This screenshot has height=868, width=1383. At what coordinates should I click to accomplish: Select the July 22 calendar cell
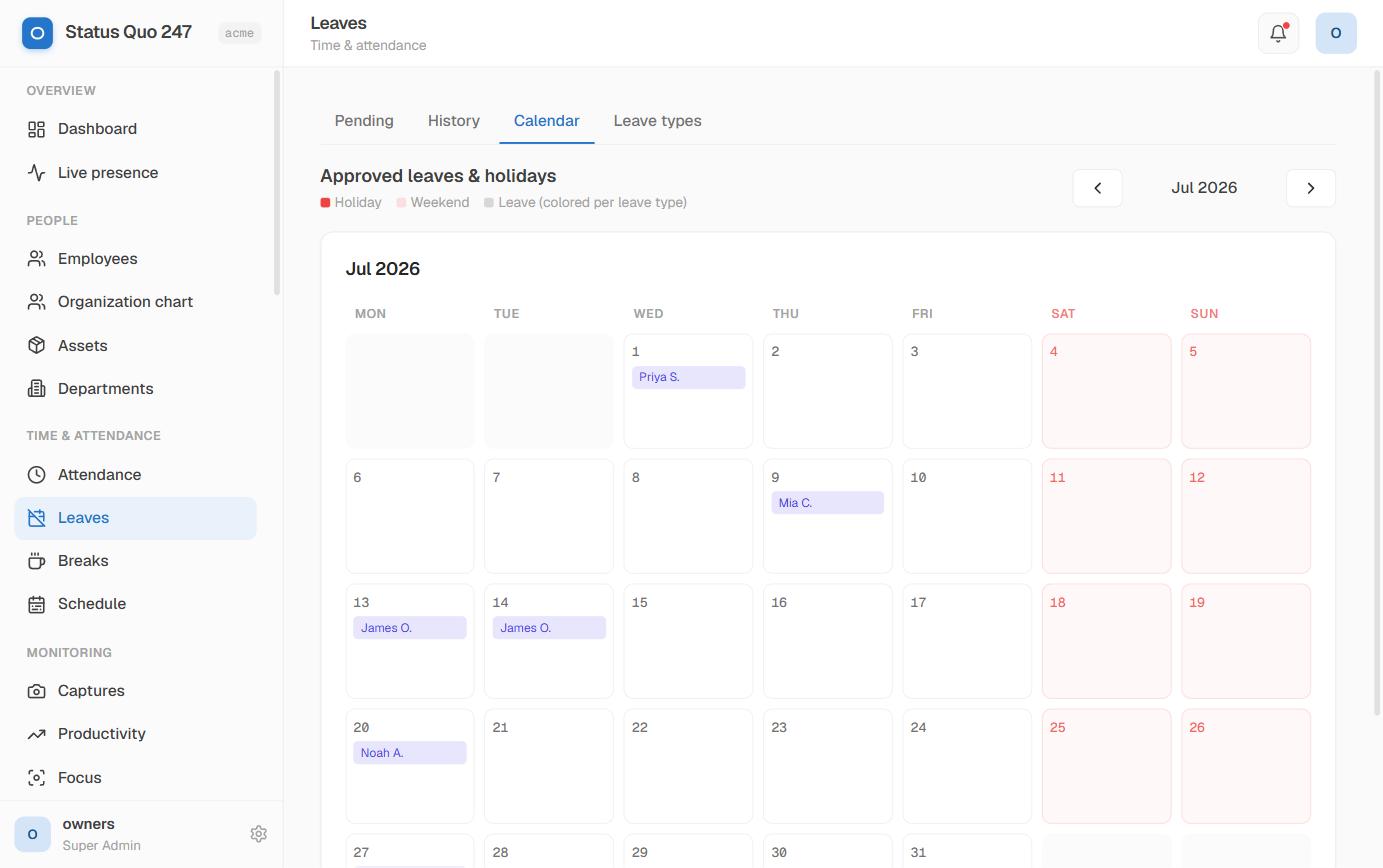click(688, 766)
